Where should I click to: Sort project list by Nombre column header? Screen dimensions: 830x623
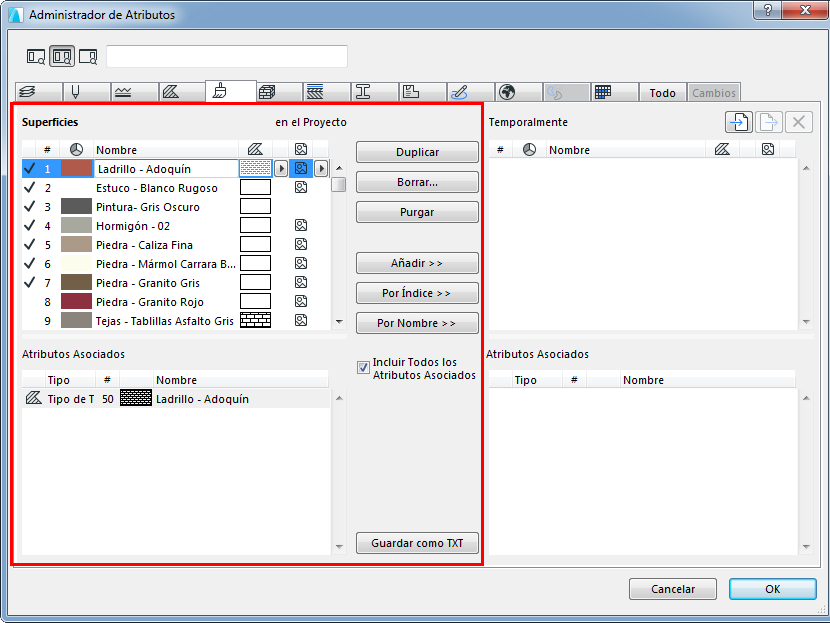tap(166, 150)
